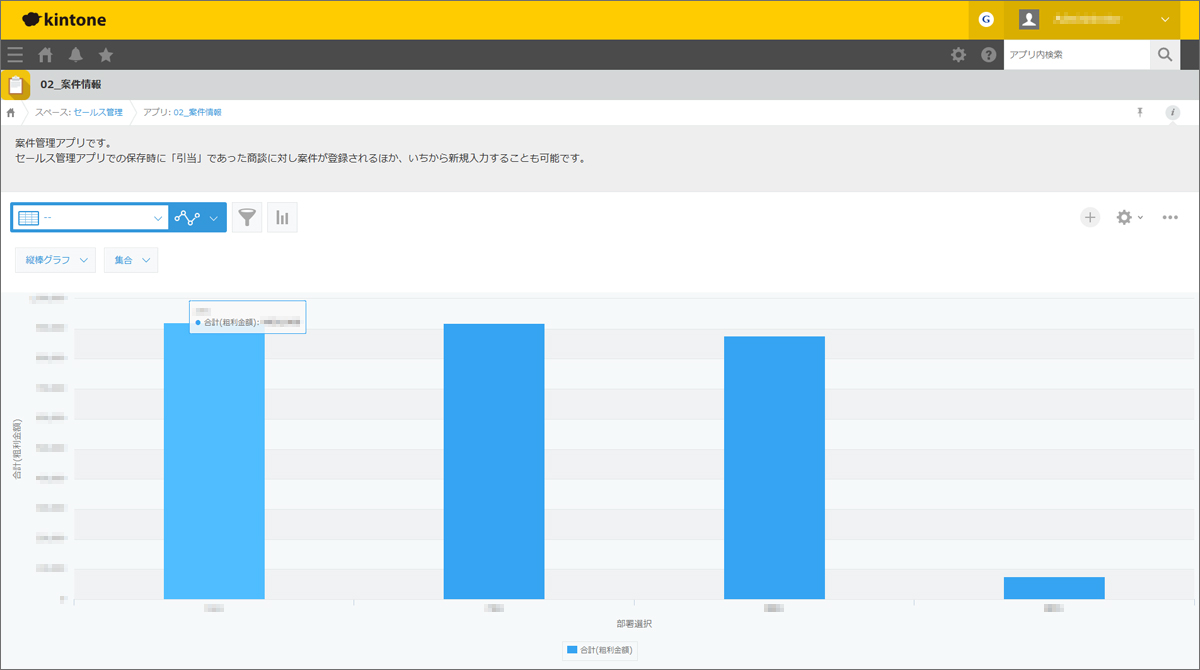Click the short fourth bar in the chart
This screenshot has width=1200, height=670.
(1054, 588)
